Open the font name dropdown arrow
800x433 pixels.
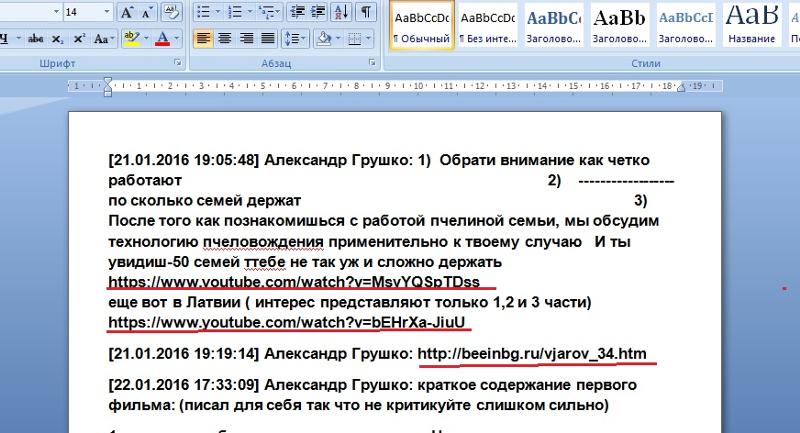click(x=56, y=12)
